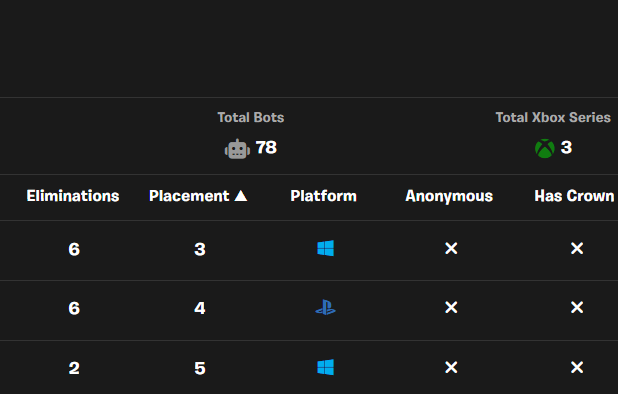Select placement value 3 cell
618x394 pixels.
[200, 249]
